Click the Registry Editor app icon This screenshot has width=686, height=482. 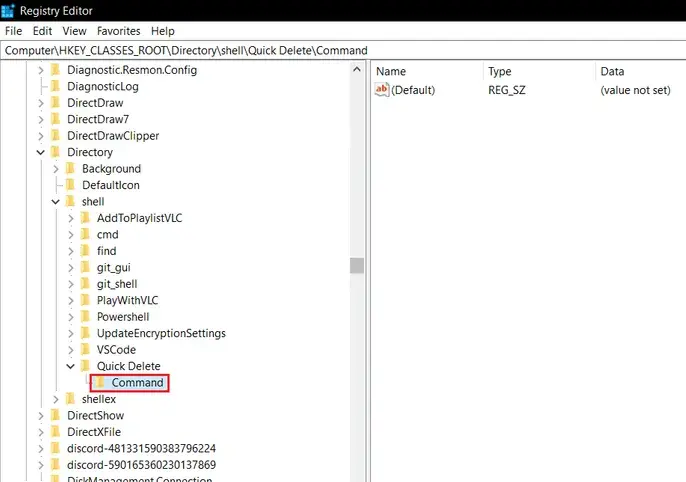tap(8, 10)
